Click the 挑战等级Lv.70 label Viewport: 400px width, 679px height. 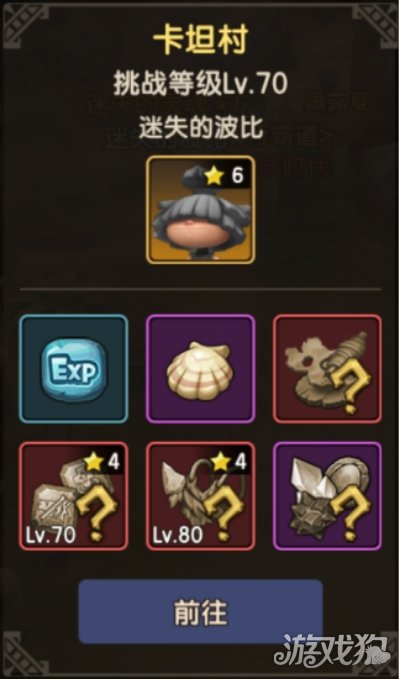tap(200, 84)
